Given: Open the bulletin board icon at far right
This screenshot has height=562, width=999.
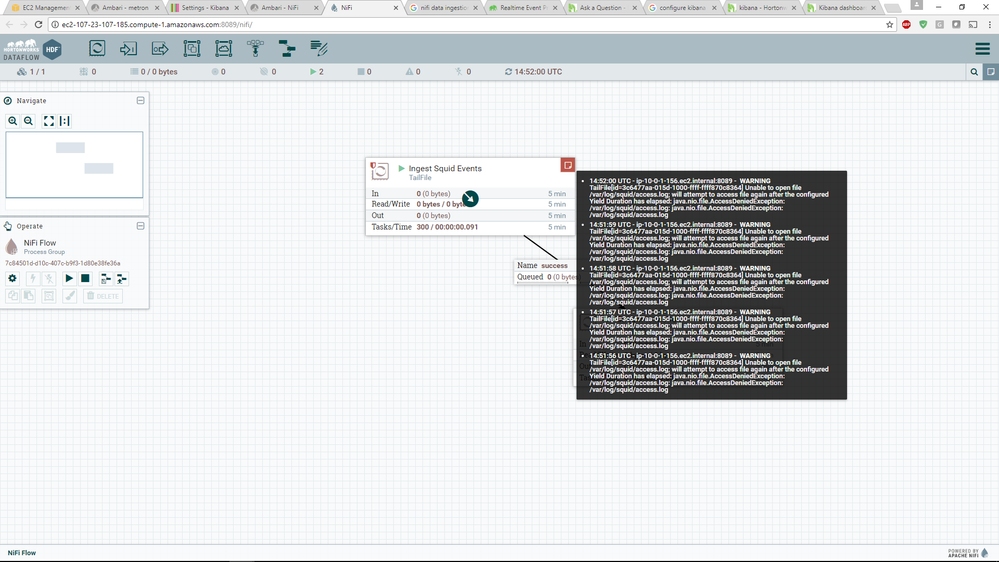Looking at the screenshot, I should click(991, 72).
